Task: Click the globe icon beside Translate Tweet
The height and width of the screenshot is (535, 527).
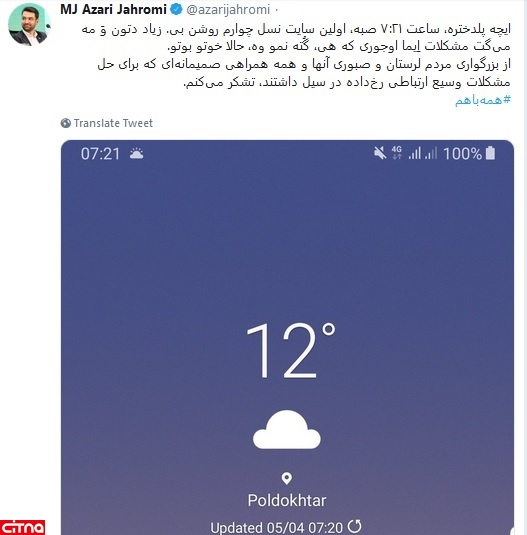Action: click(65, 123)
